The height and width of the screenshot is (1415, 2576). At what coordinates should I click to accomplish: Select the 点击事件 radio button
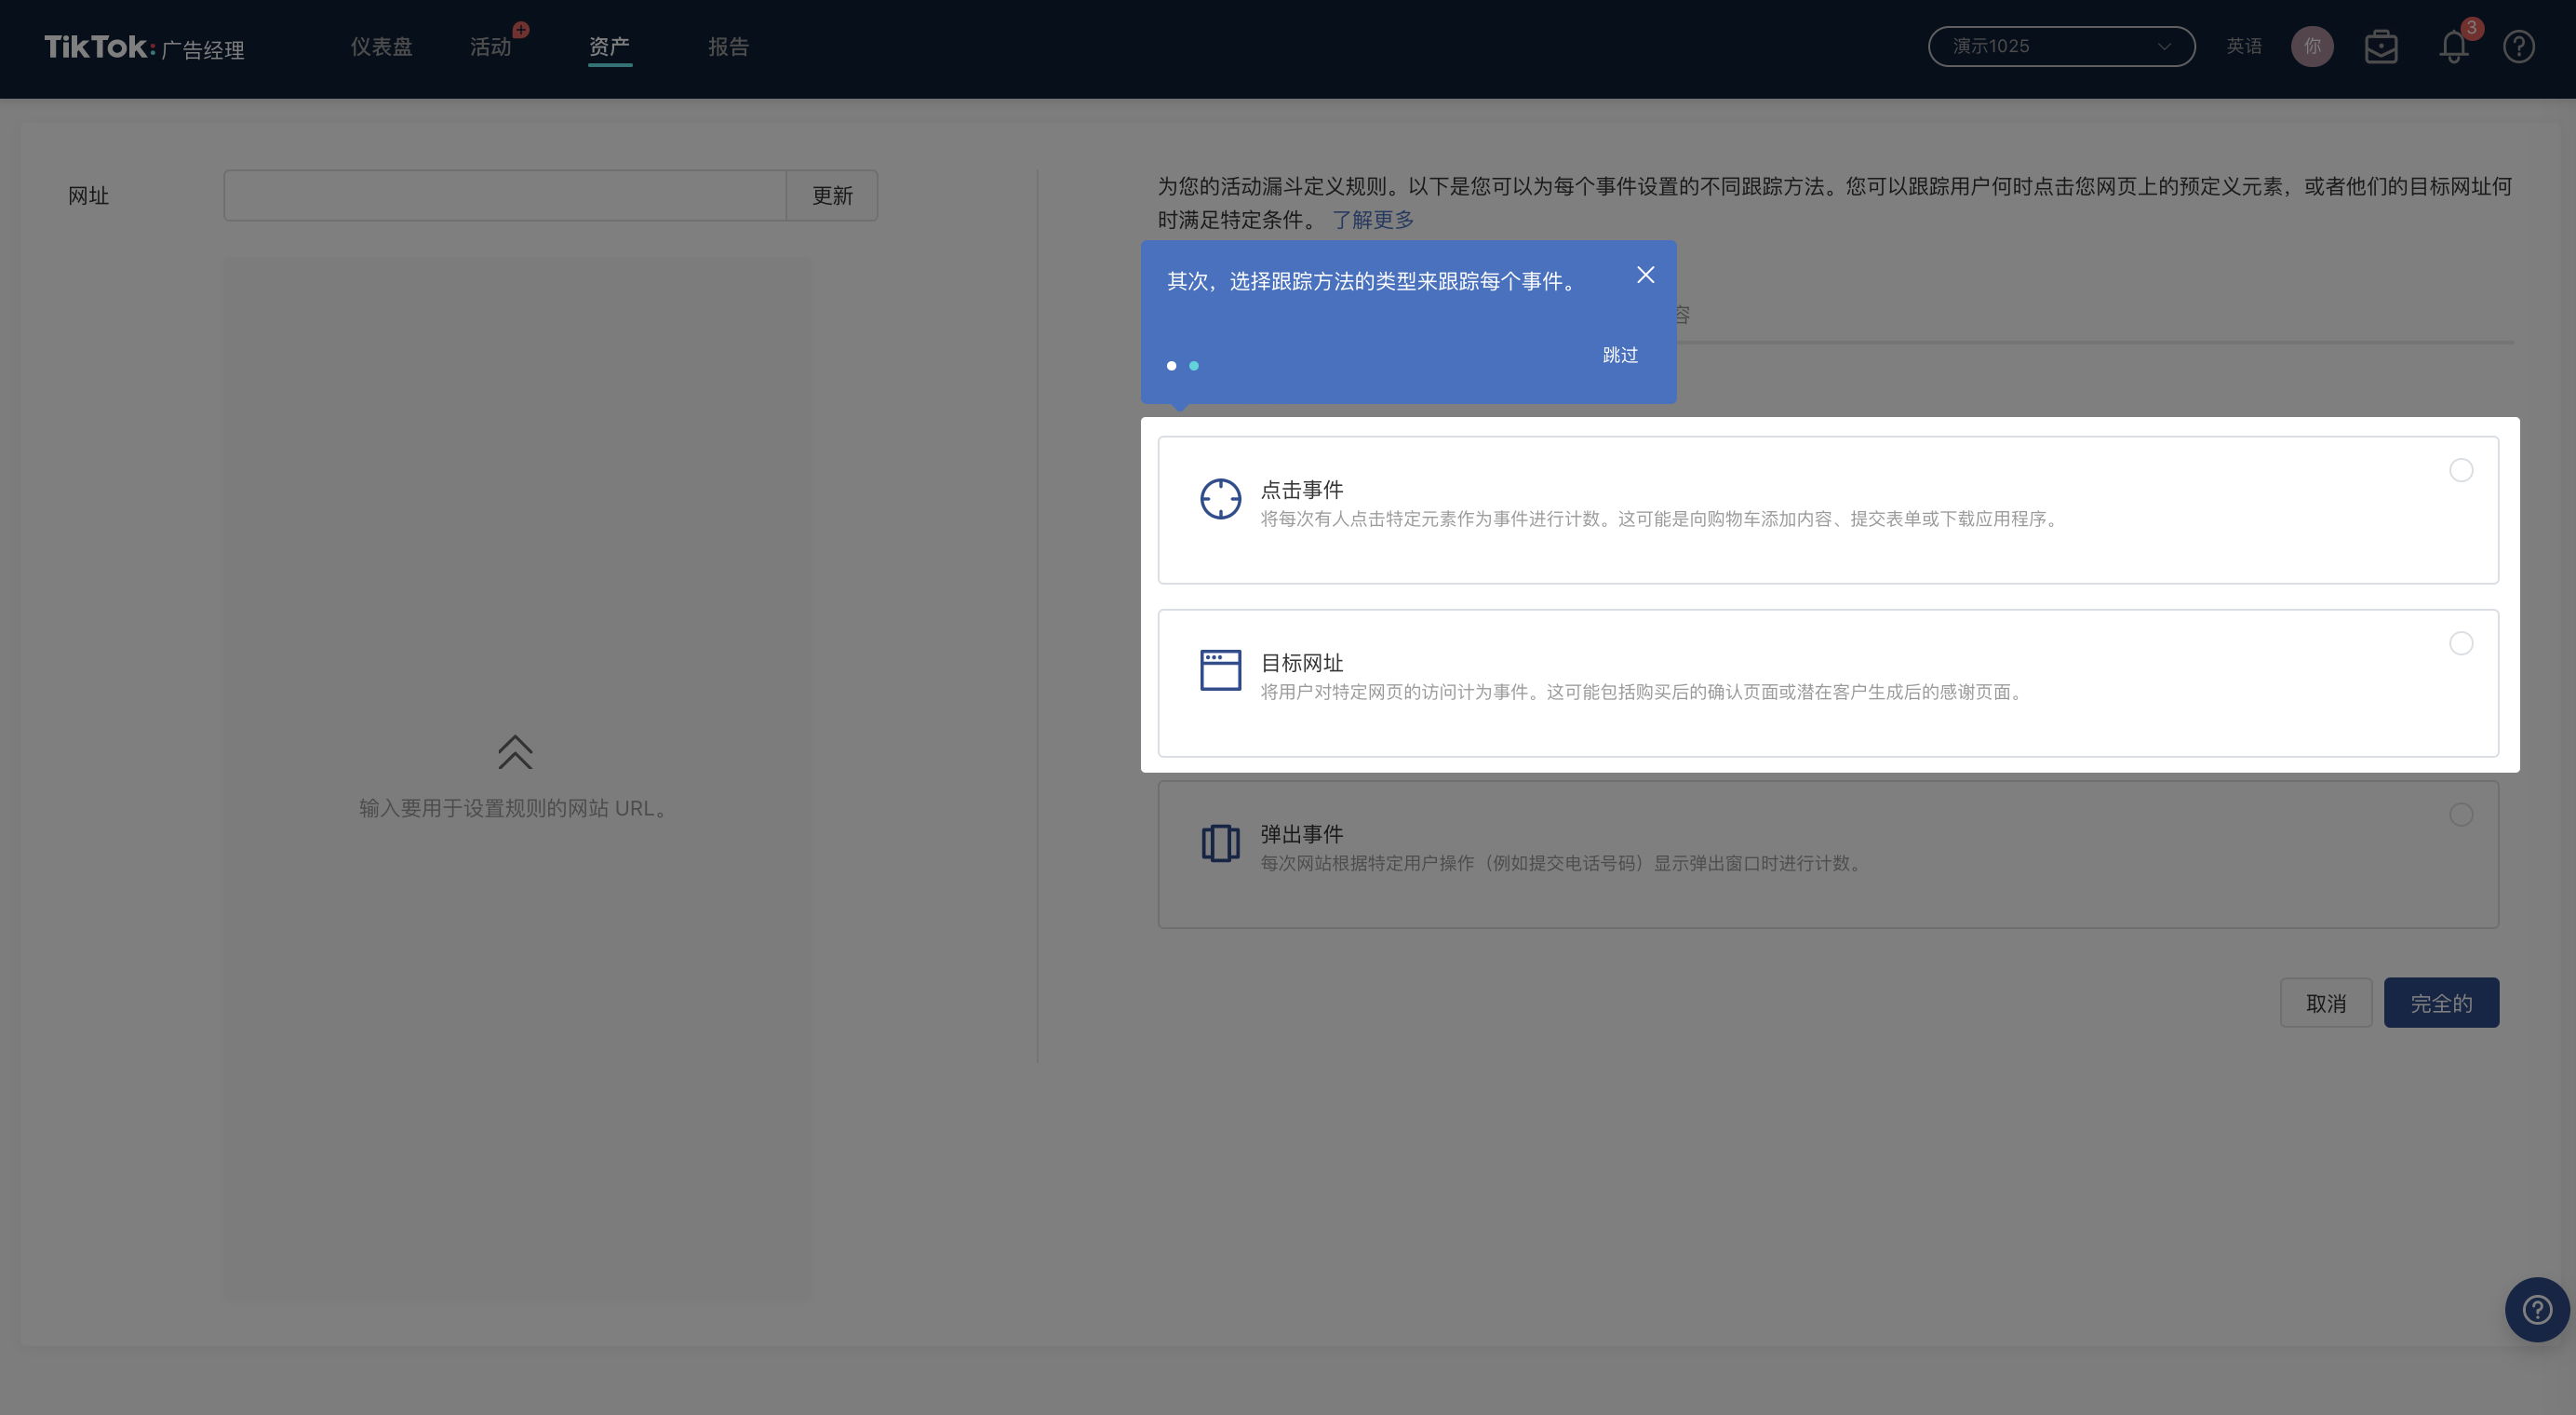pos(2461,470)
